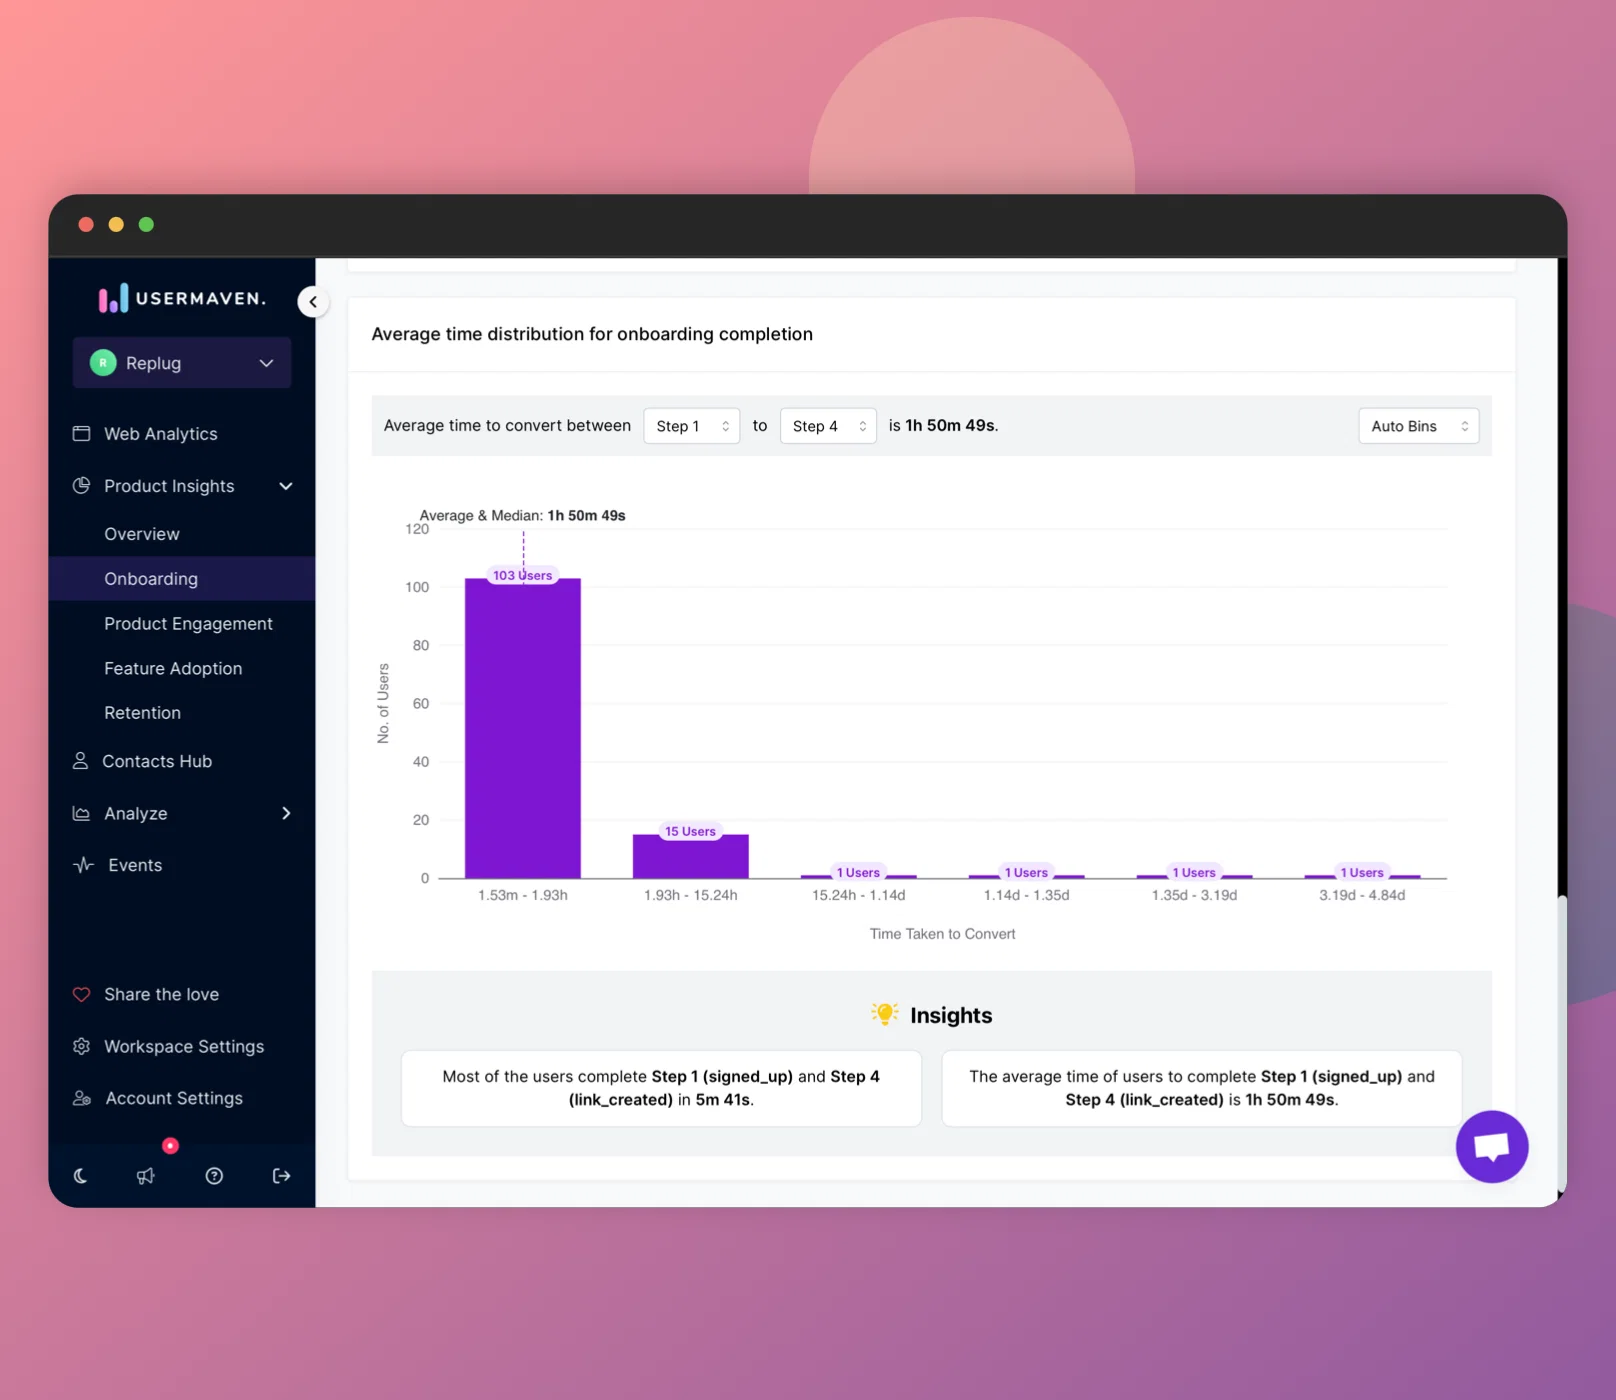Log out using the exit icon
Image resolution: width=1616 pixels, height=1400 pixels.
(281, 1176)
